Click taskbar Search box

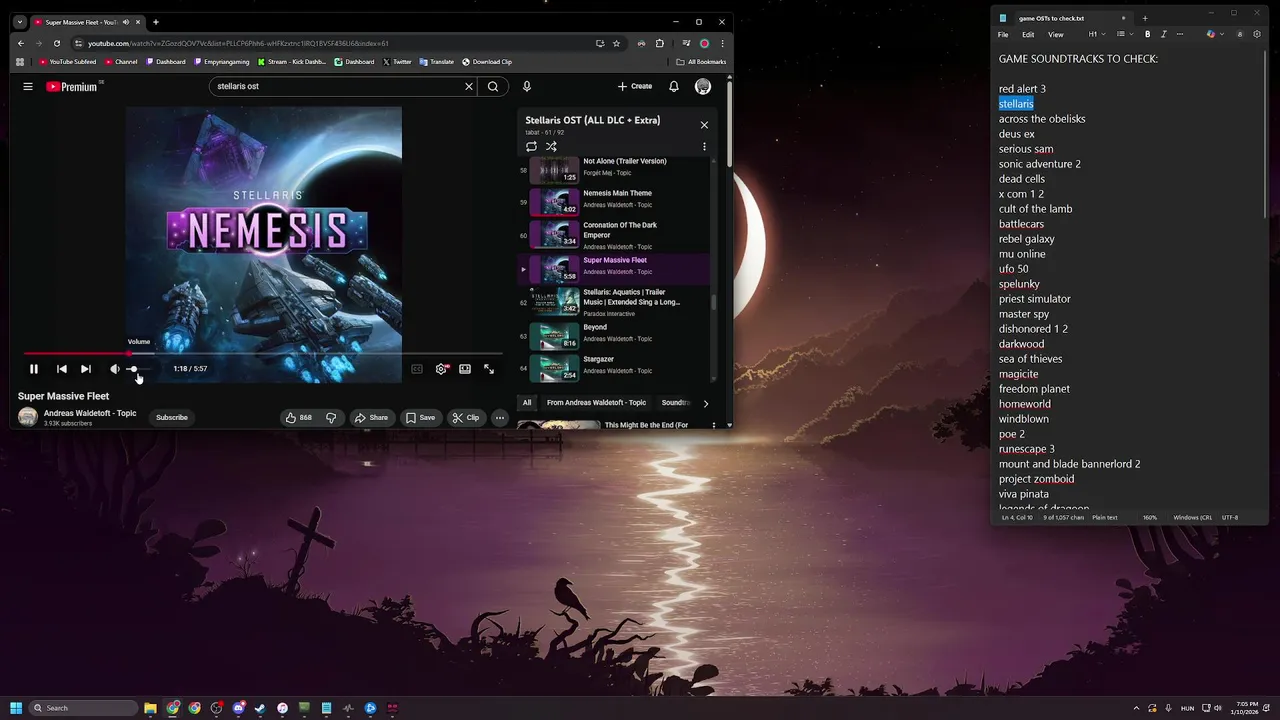point(84,708)
